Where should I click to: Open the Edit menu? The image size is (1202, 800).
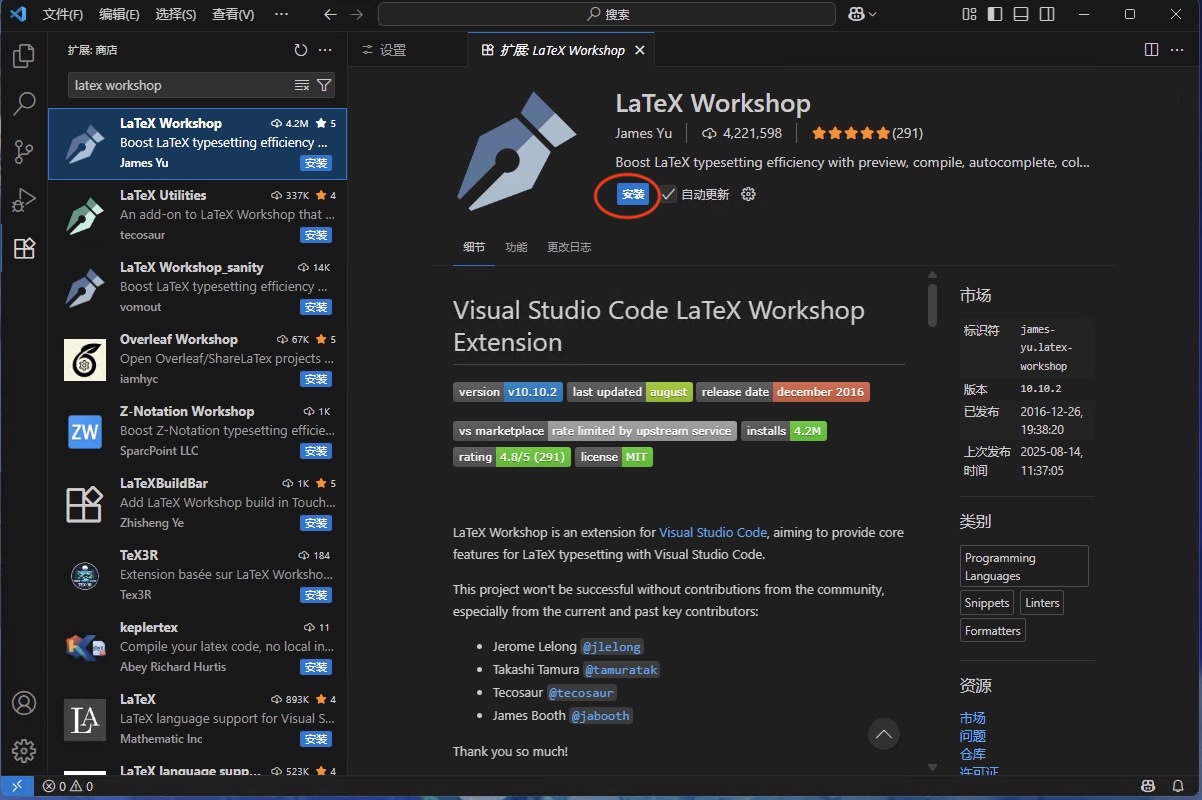[x=120, y=14]
